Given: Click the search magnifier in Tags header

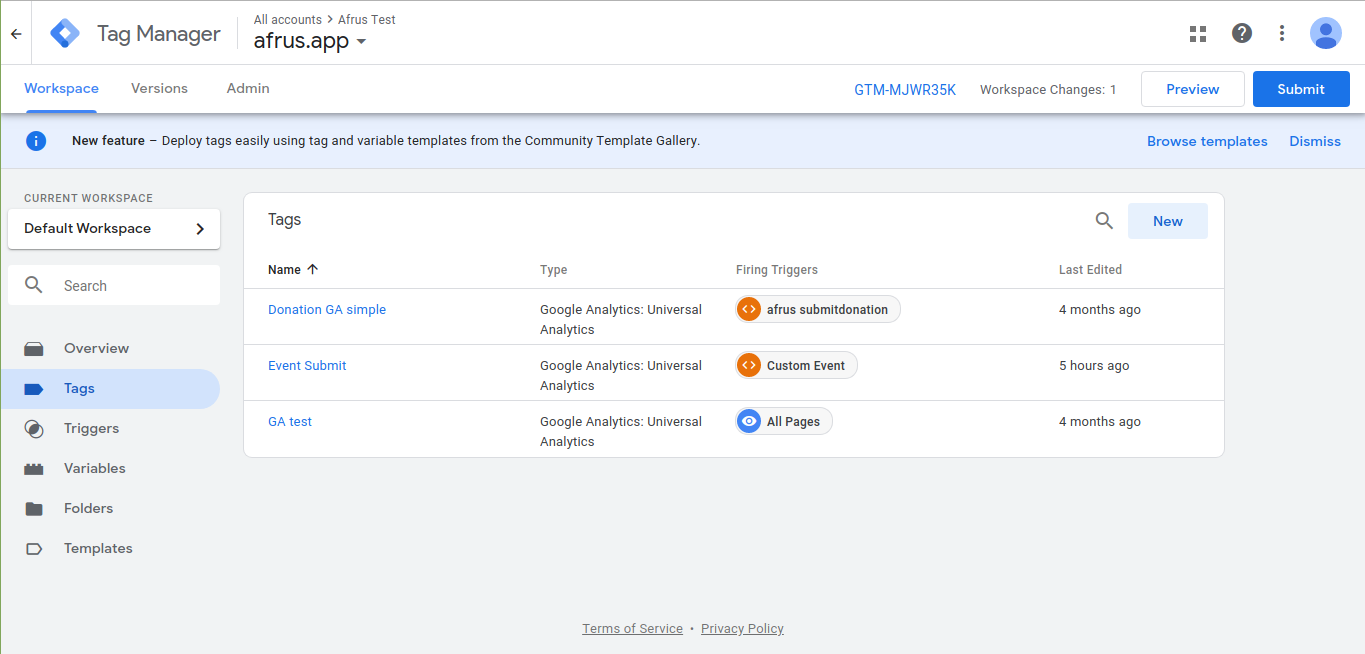Looking at the screenshot, I should [x=1104, y=221].
